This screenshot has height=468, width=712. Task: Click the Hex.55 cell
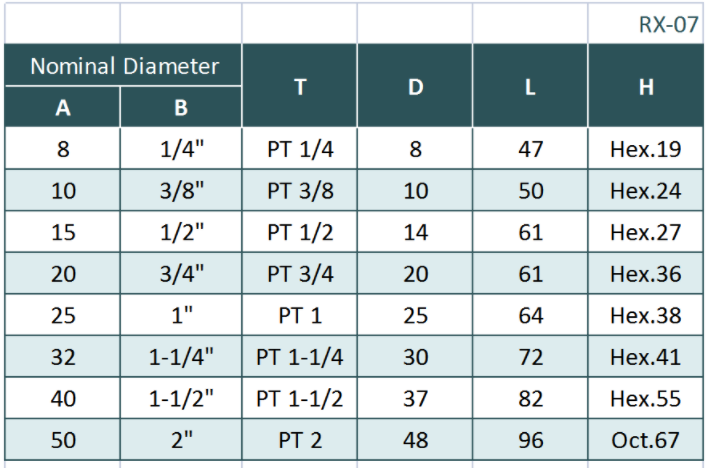646,398
